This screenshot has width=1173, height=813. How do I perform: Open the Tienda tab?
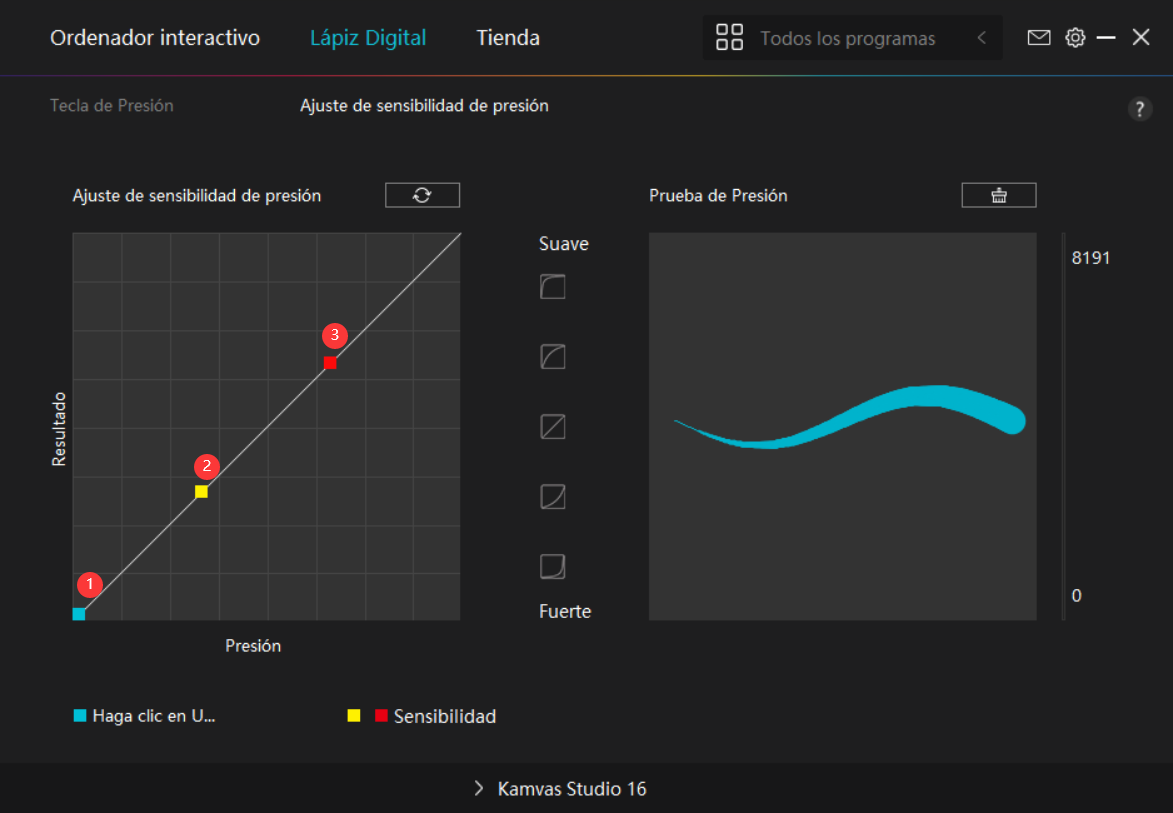point(508,38)
